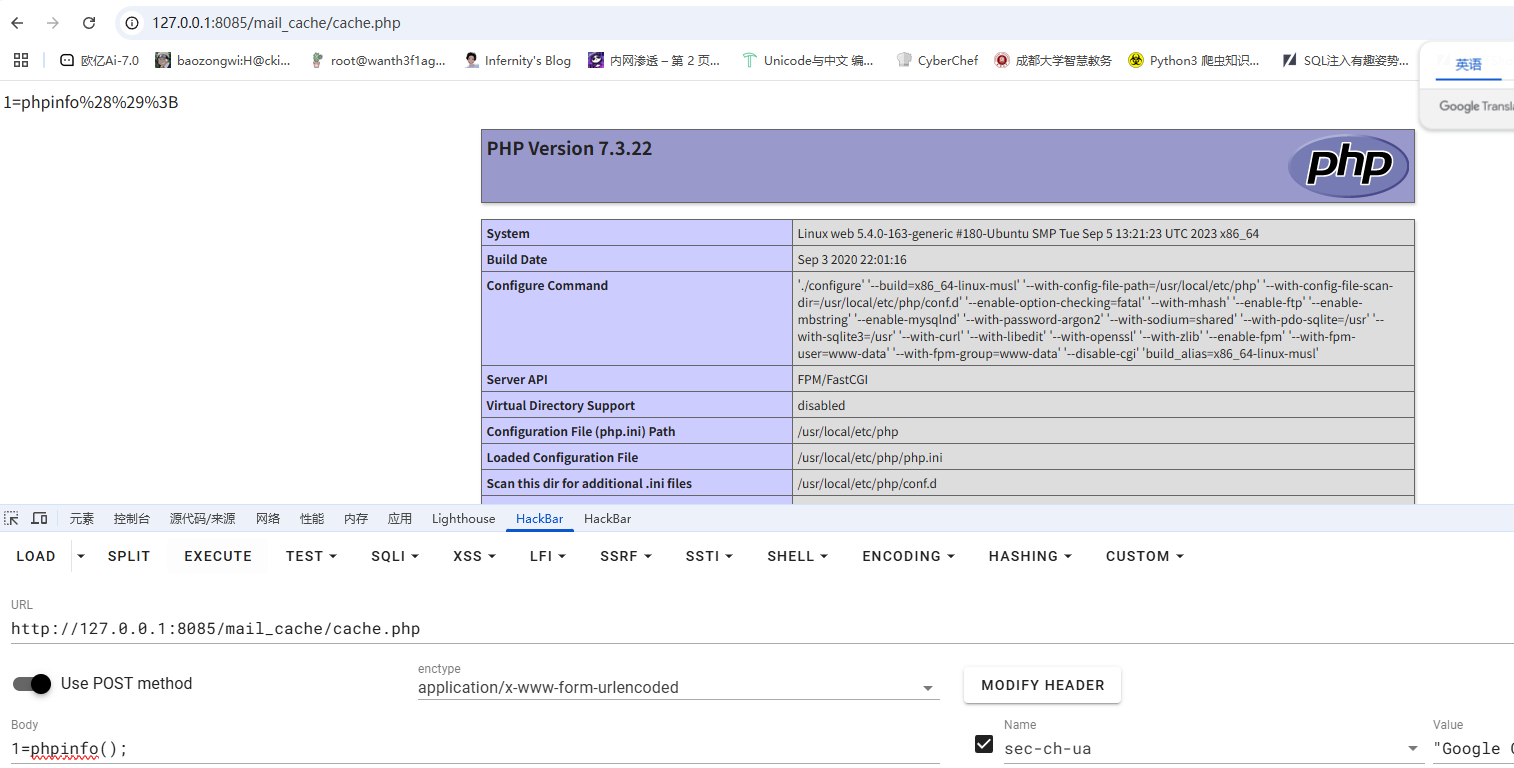1514x768 pixels.
Task: Turn off the Use POST method switch
Action: [x=32, y=684]
